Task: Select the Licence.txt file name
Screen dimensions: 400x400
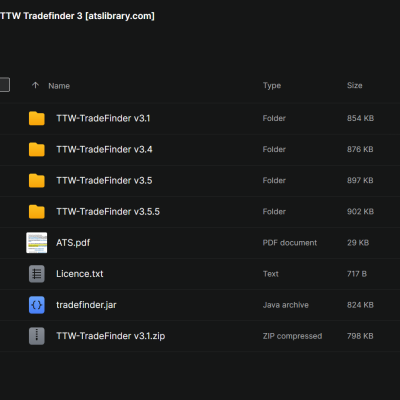Action: pos(80,274)
